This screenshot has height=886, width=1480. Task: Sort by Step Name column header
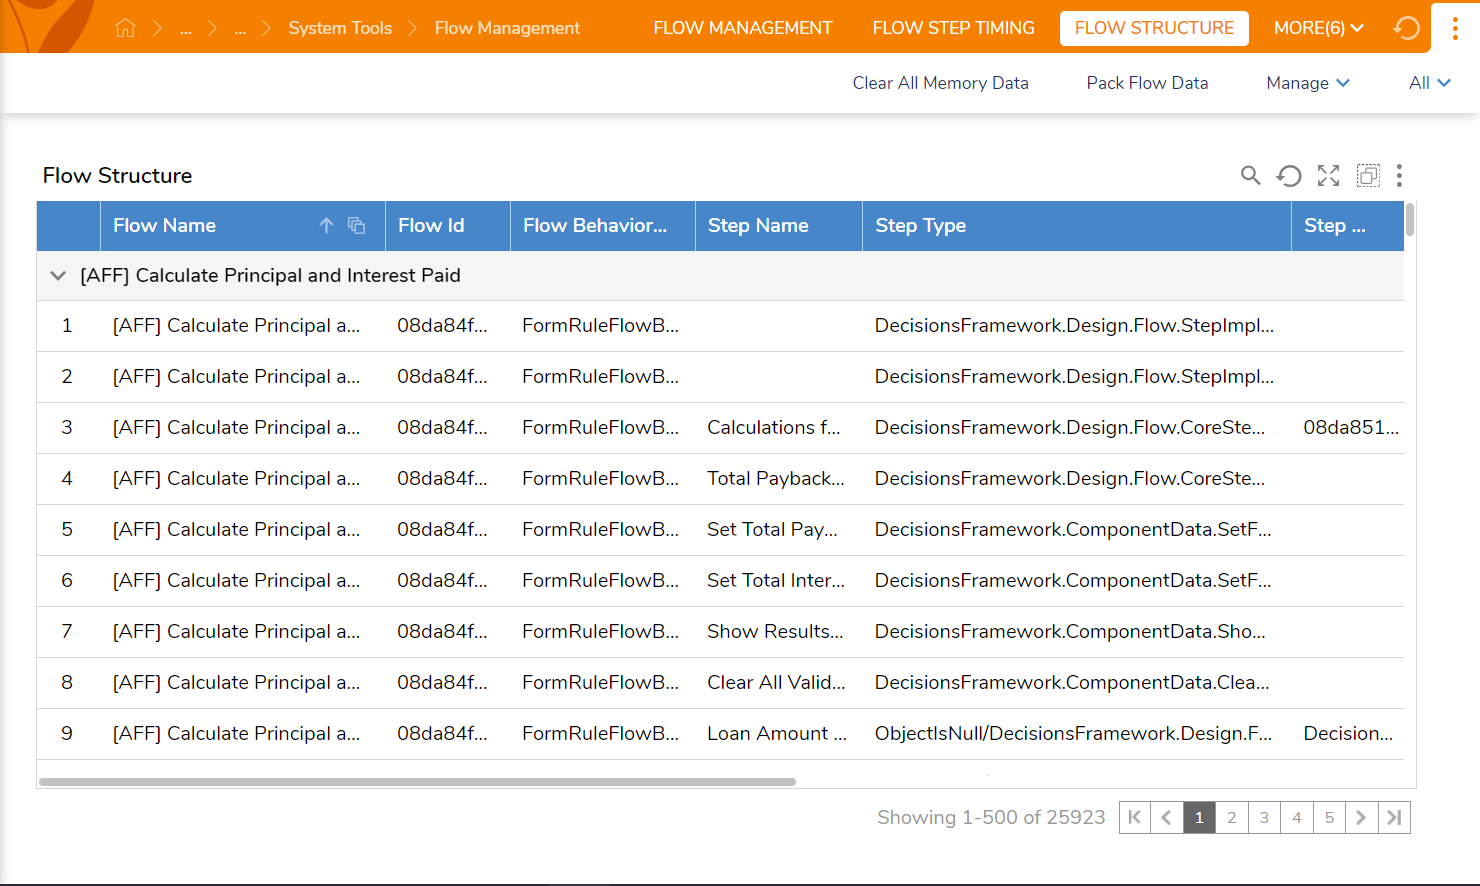[x=778, y=226]
